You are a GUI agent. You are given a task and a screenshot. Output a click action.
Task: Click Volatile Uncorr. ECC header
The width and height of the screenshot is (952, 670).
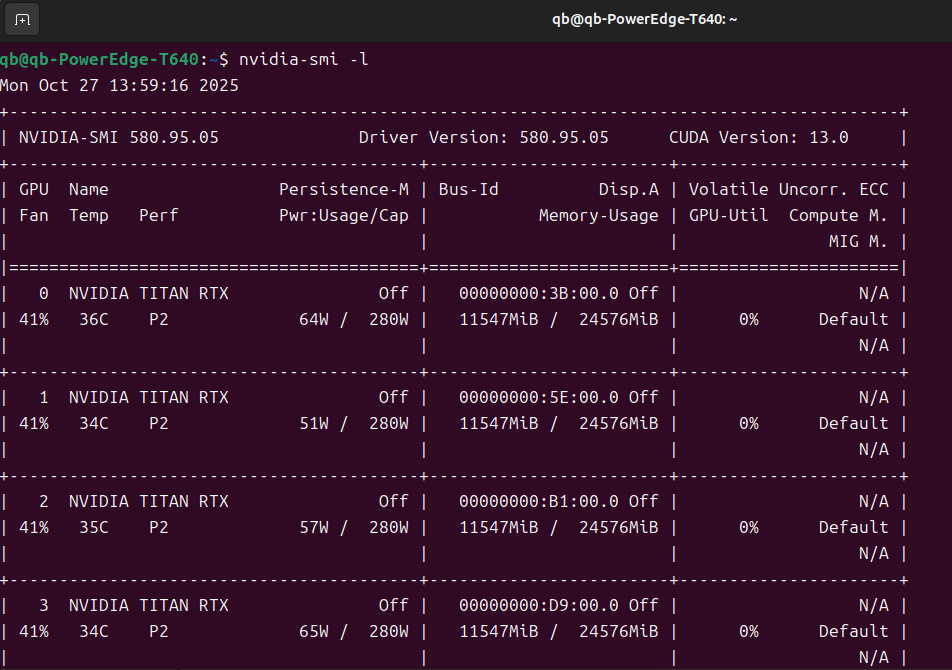(x=789, y=189)
